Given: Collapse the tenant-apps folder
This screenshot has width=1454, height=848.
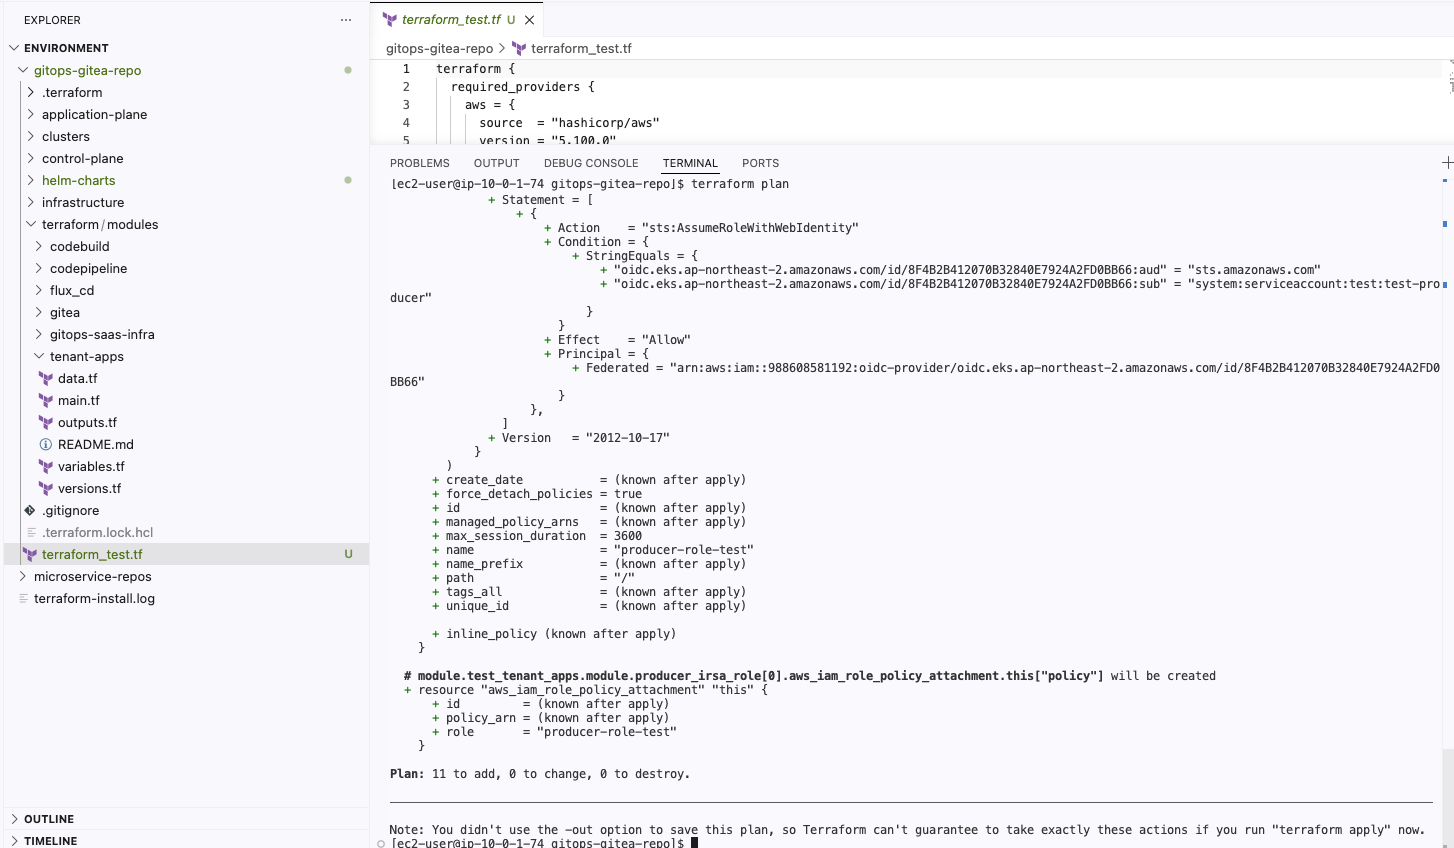Looking at the screenshot, I should pos(39,357).
